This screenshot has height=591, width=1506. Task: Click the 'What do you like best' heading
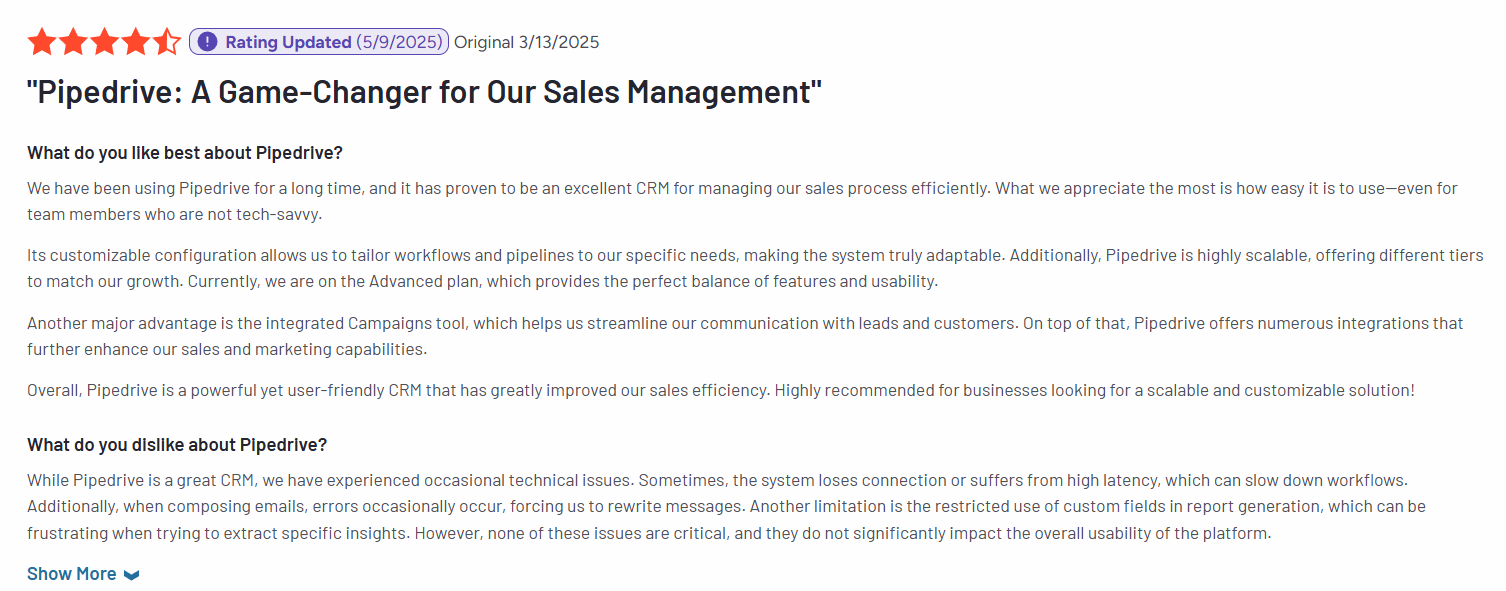click(185, 153)
